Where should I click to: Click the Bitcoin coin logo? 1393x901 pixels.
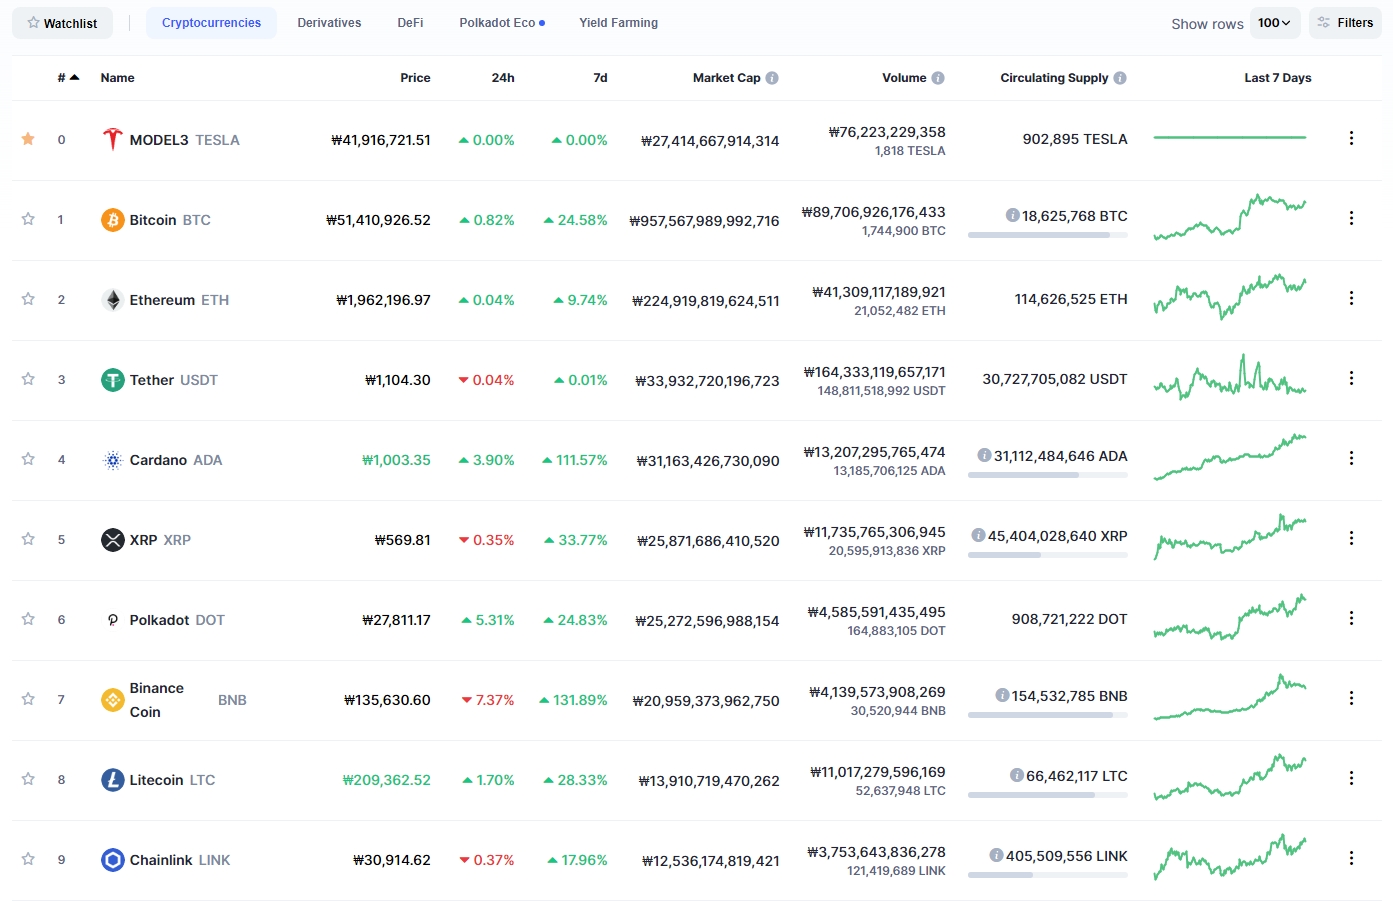tap(112, 219)
